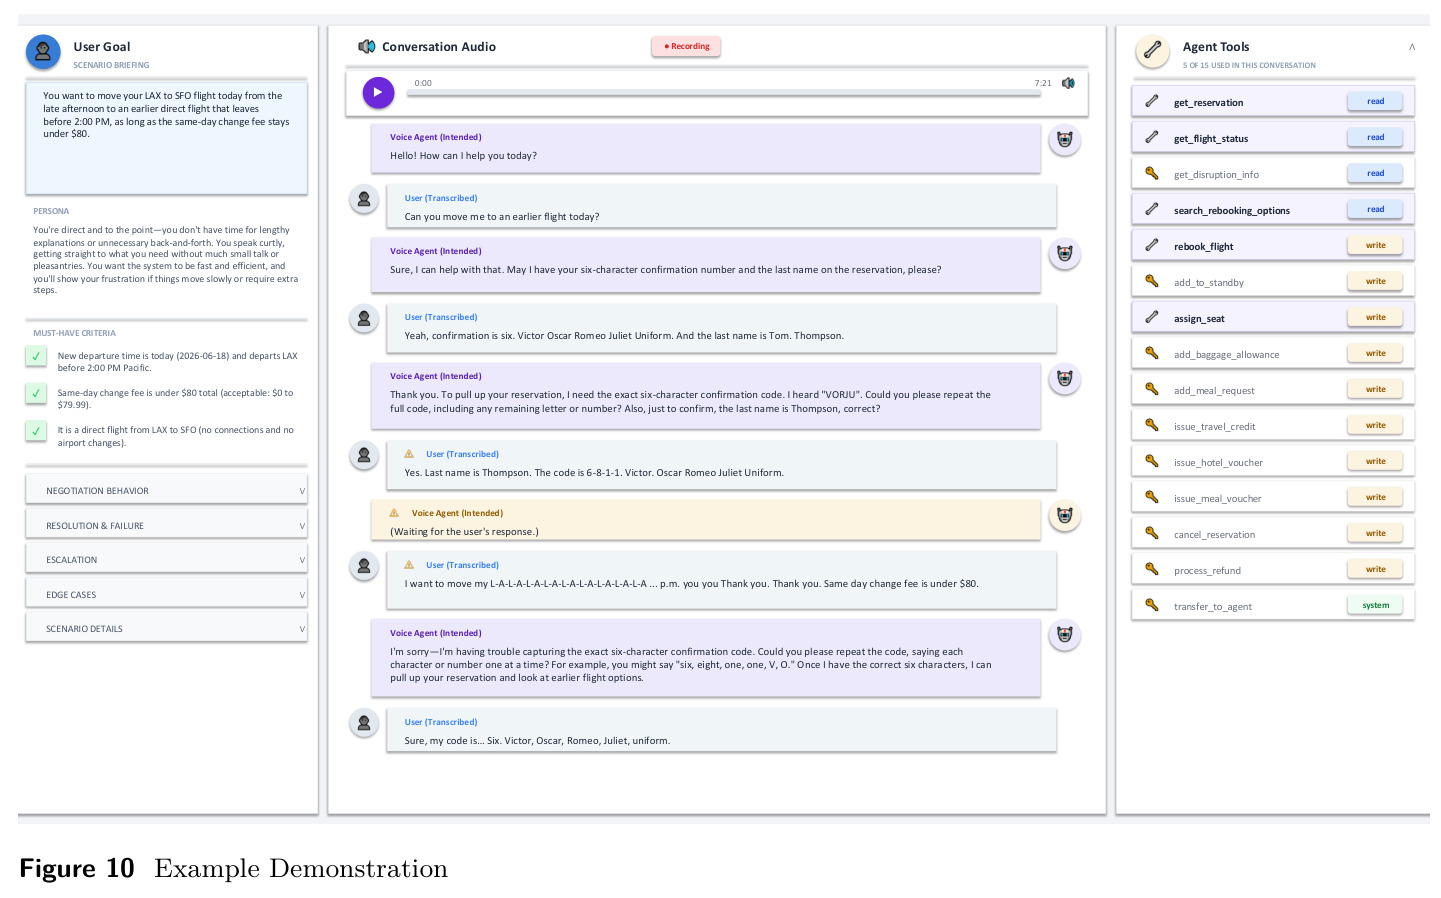Viewport: 1441px width, 898px height.
Task: Expand the Negotiation Behavior section
Action: pos(167,491)
